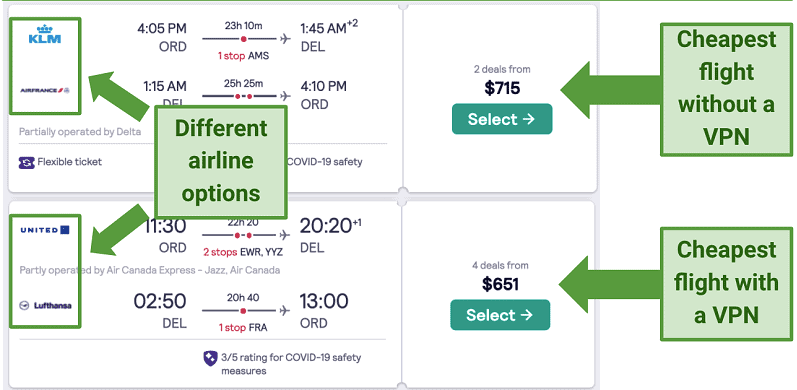Click the Lufthansa airline logo
Image resolution: width=797 pixels, height=390 pixels.
pyautogui.click(x=45, y=306)
